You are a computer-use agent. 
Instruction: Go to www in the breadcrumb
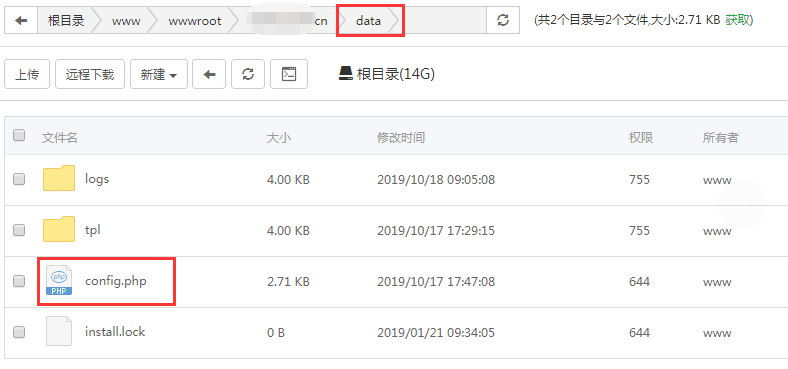(x=126, y=21)
